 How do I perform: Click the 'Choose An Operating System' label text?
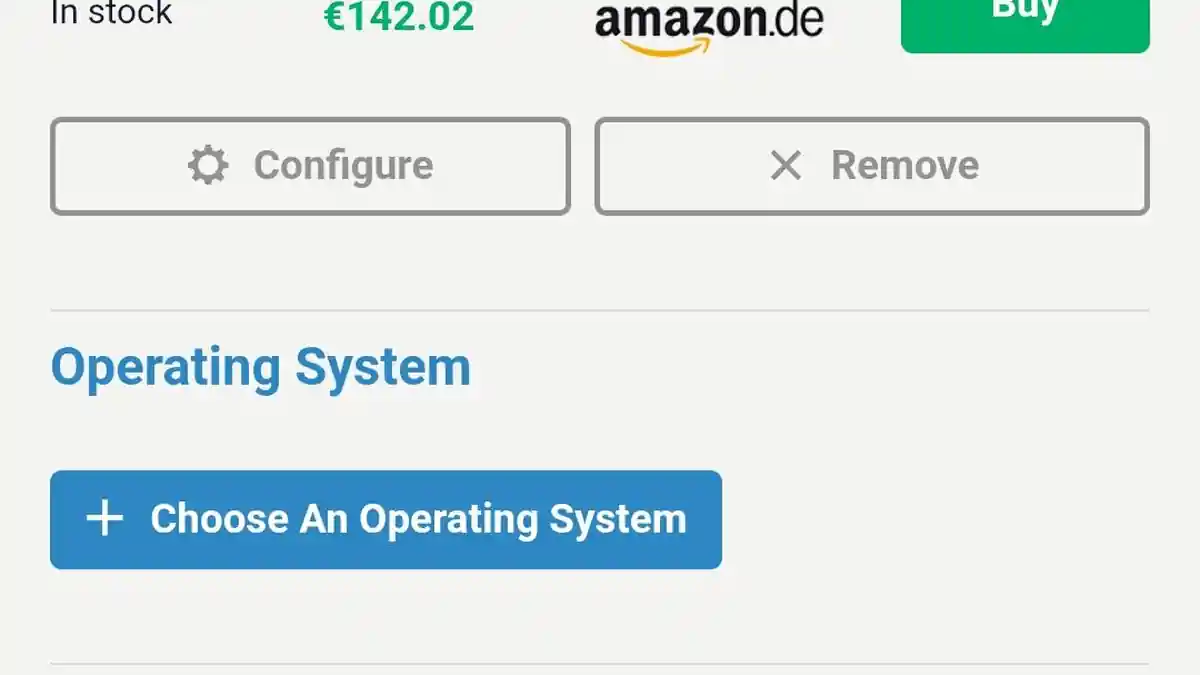coord(418,519)
